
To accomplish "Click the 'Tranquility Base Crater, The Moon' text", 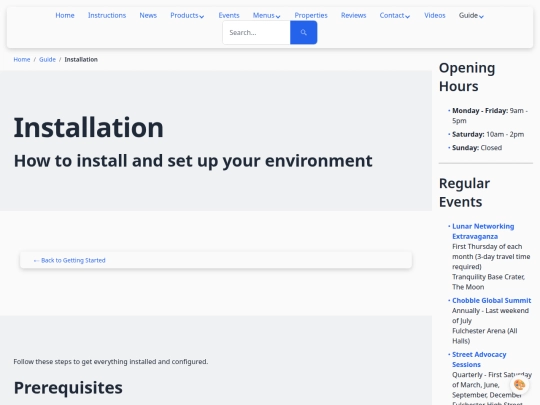I will [488, 282].
